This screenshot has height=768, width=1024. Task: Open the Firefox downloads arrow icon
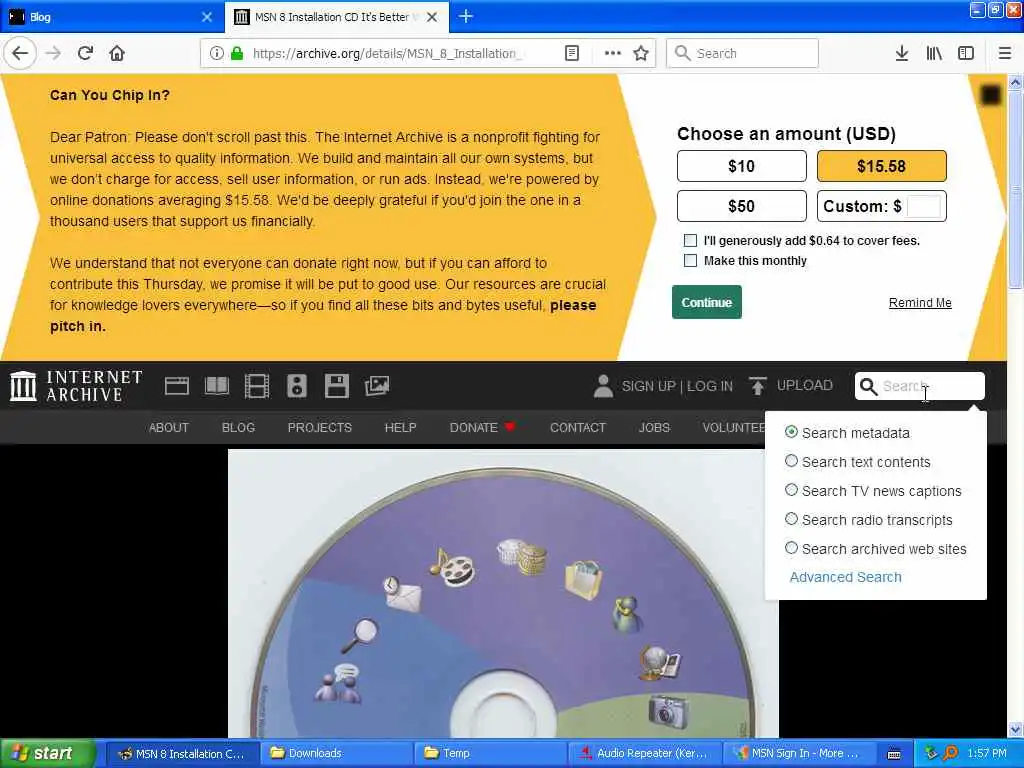click(x=902, y=54)
